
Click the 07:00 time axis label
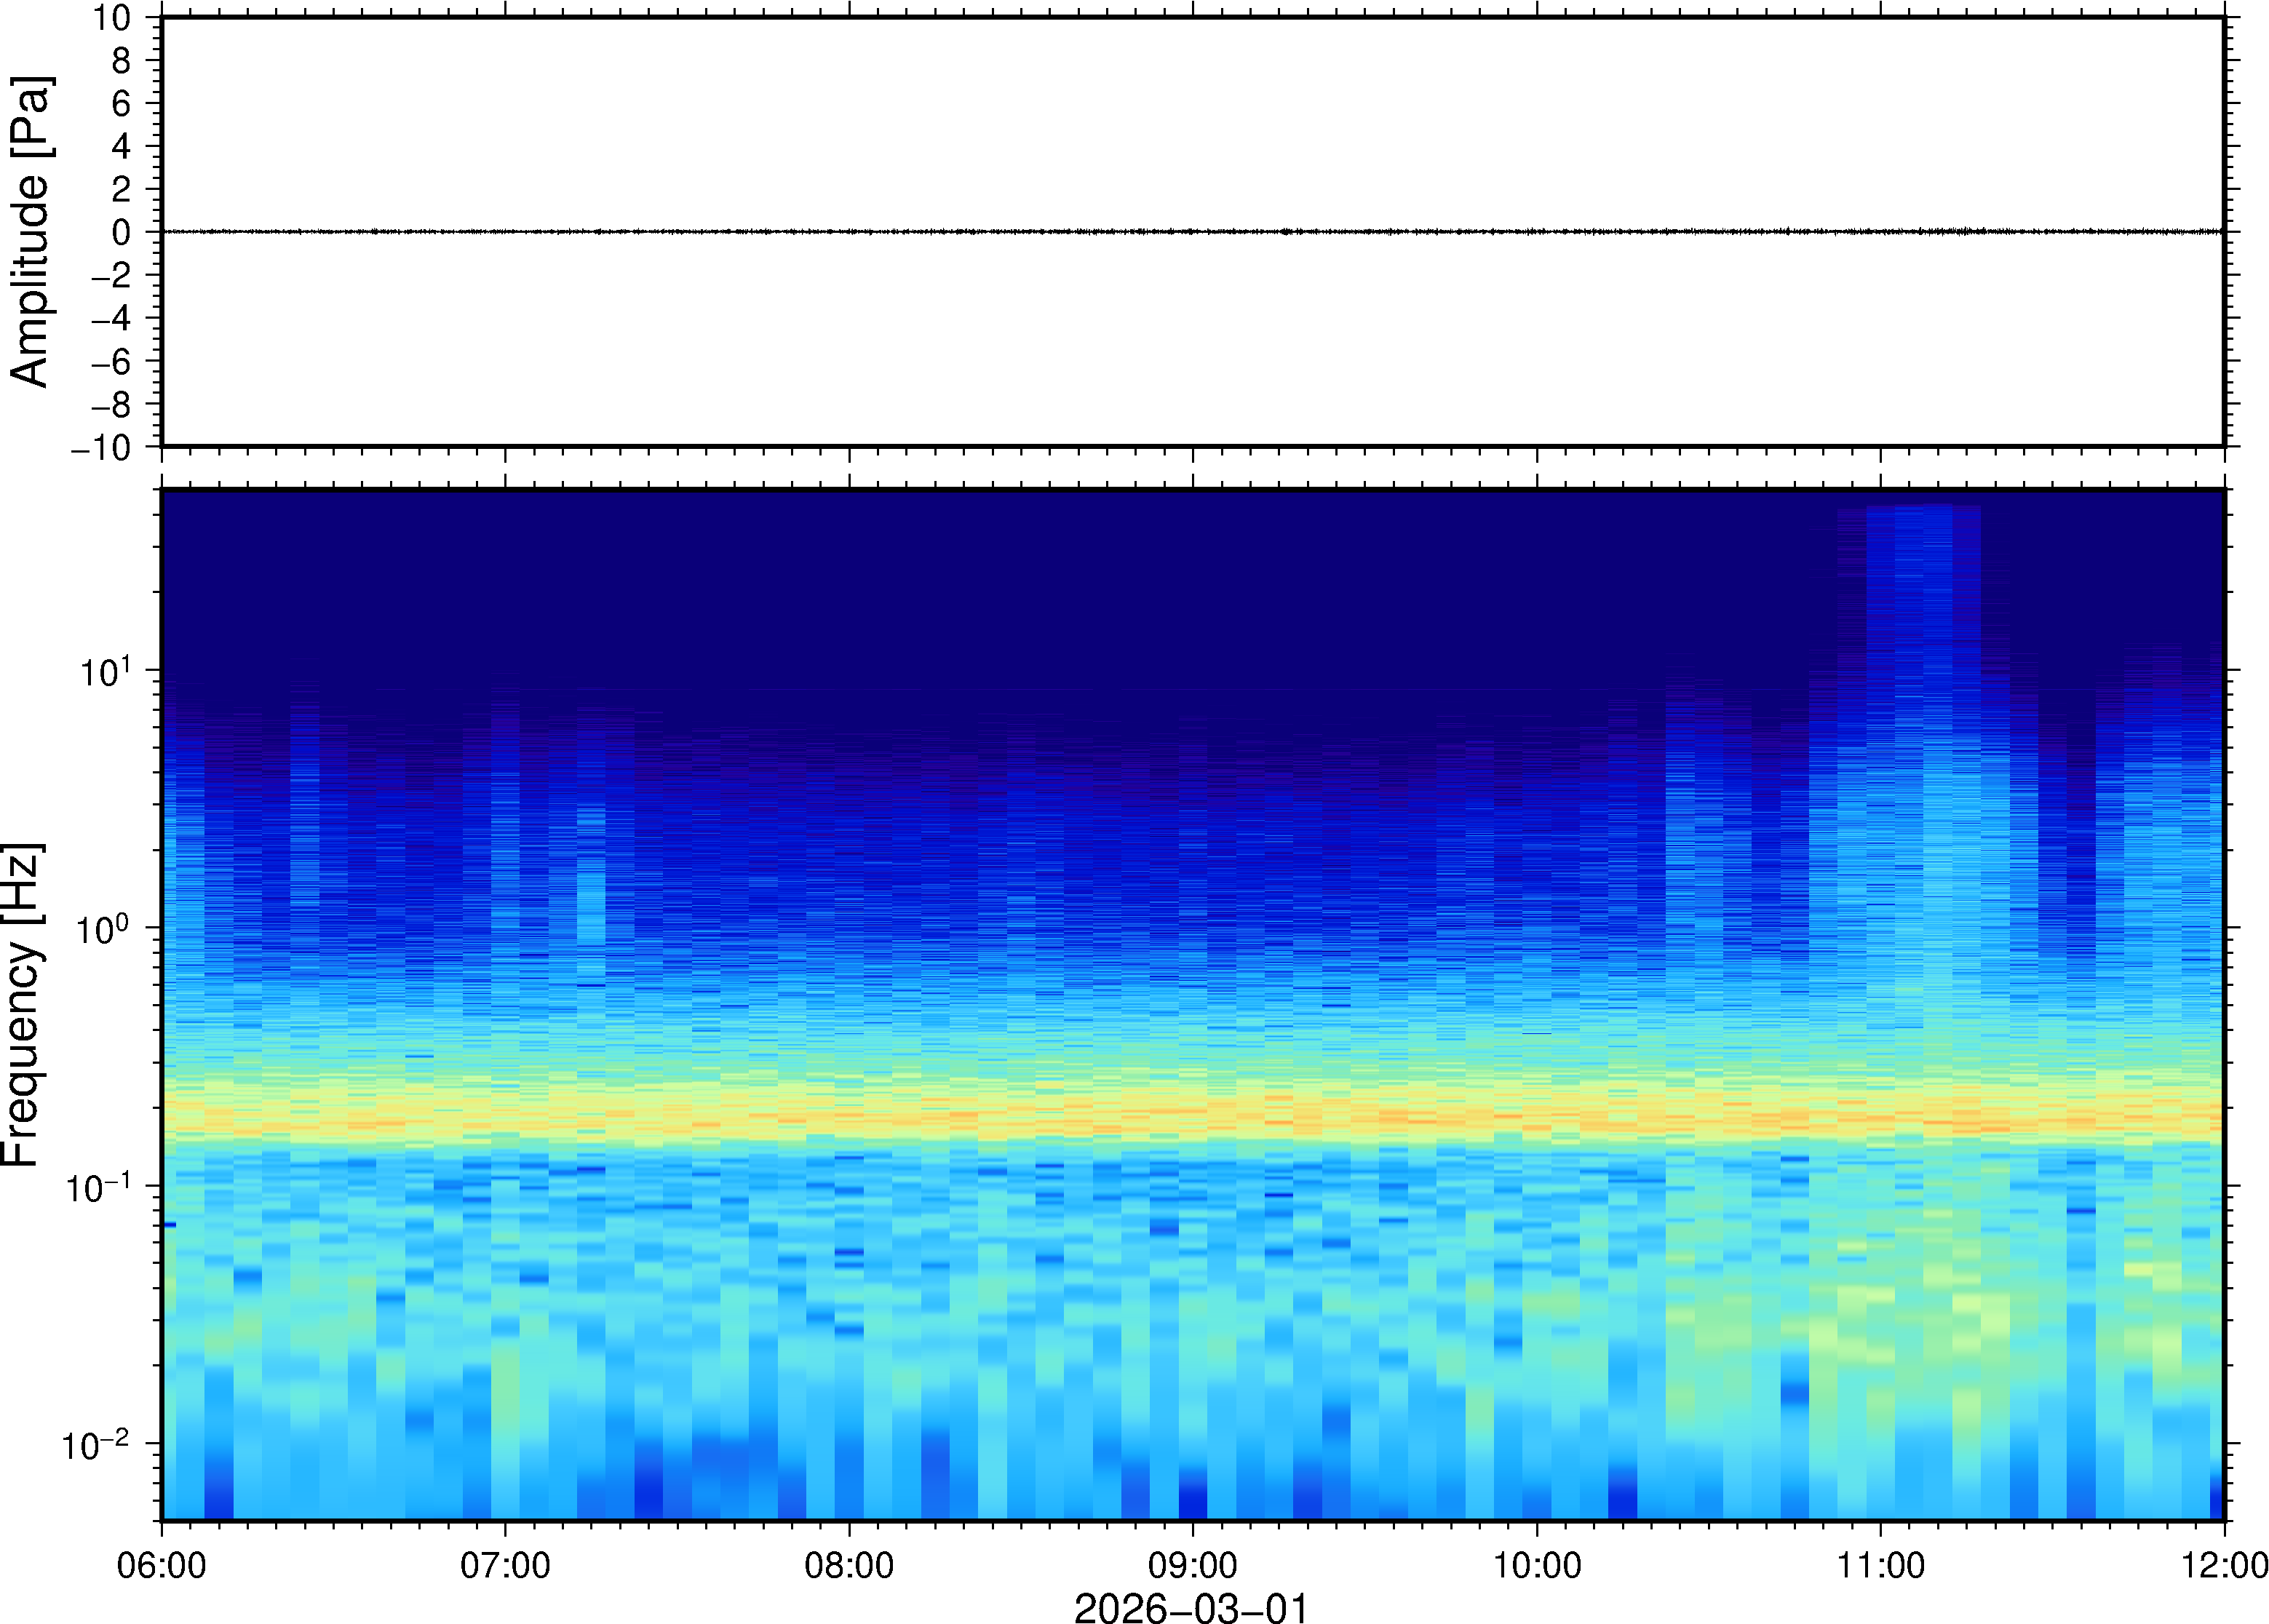pos(504,1564)
